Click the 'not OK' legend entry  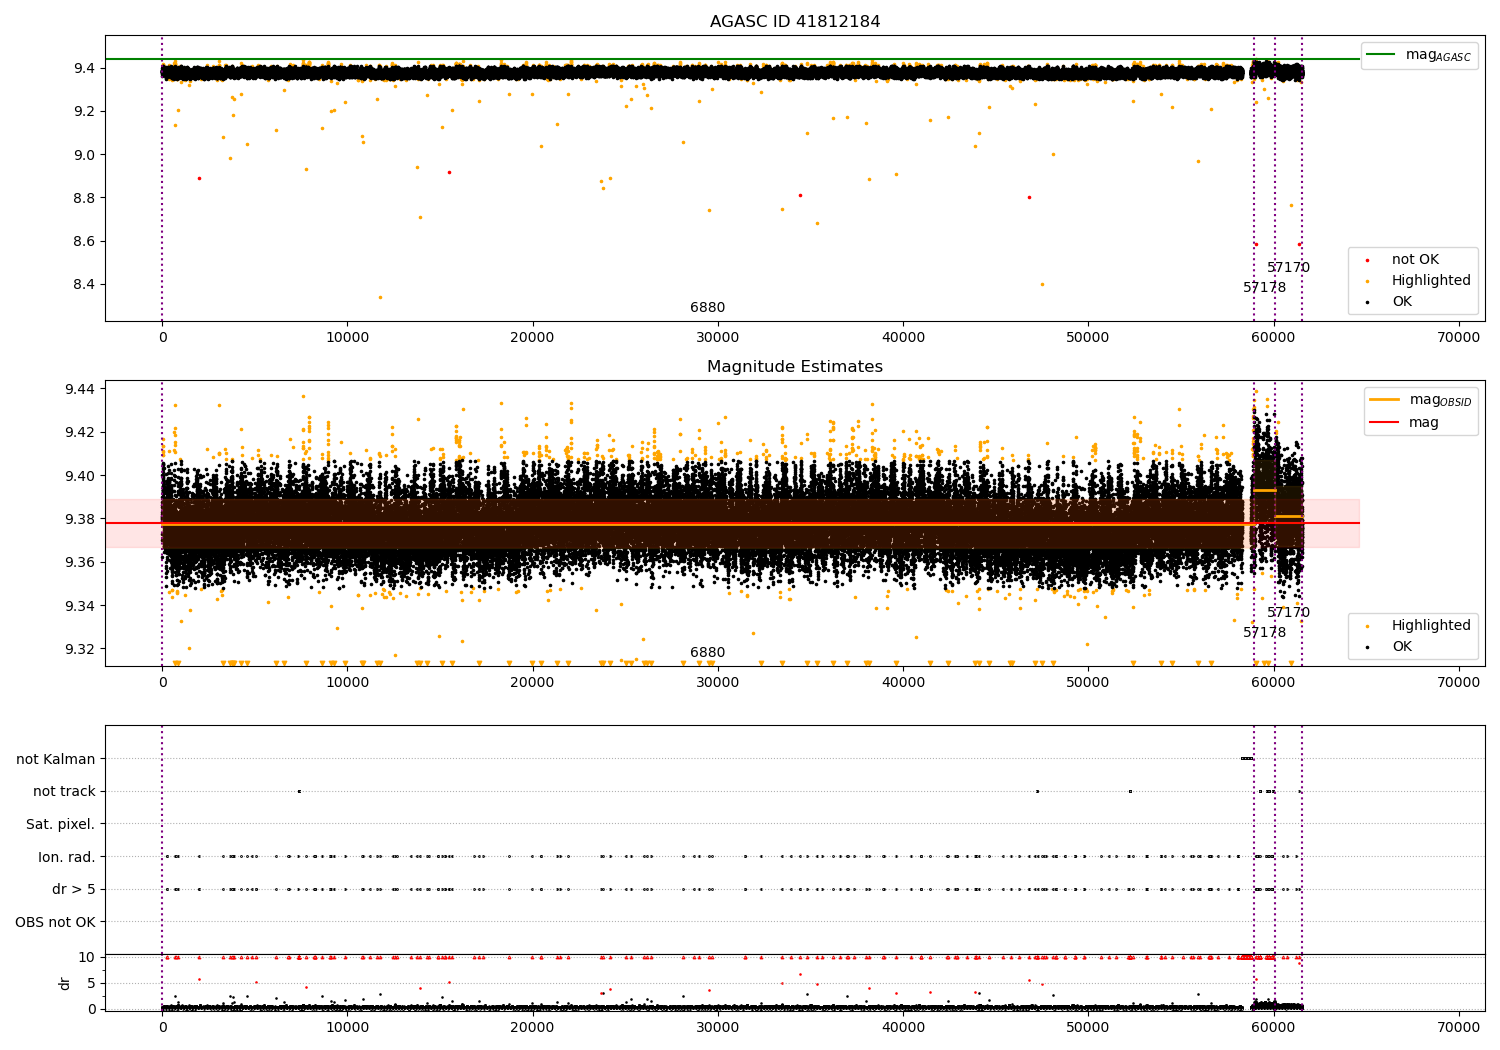pyautogui.click(x=1415, y=260)
